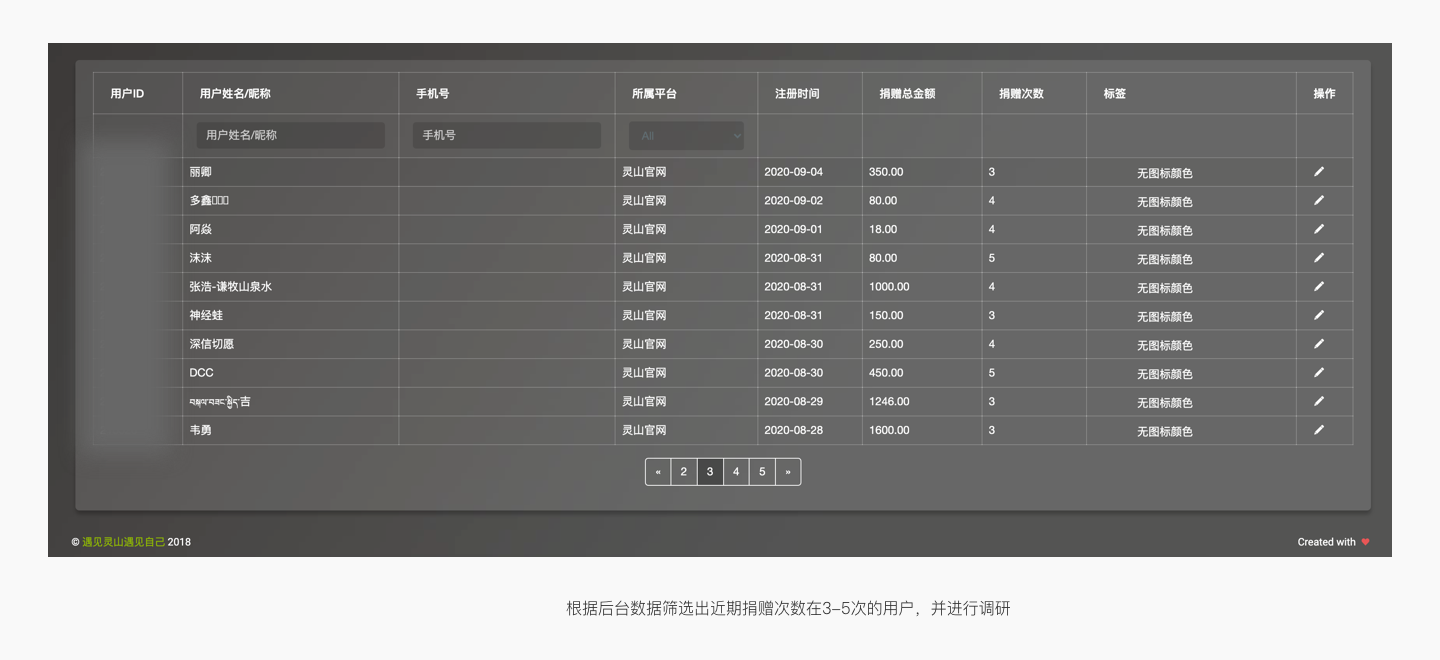Click the amount 1600.00
The height and width of the screenshot is (660, 1440).
click(x=889, y=430)
